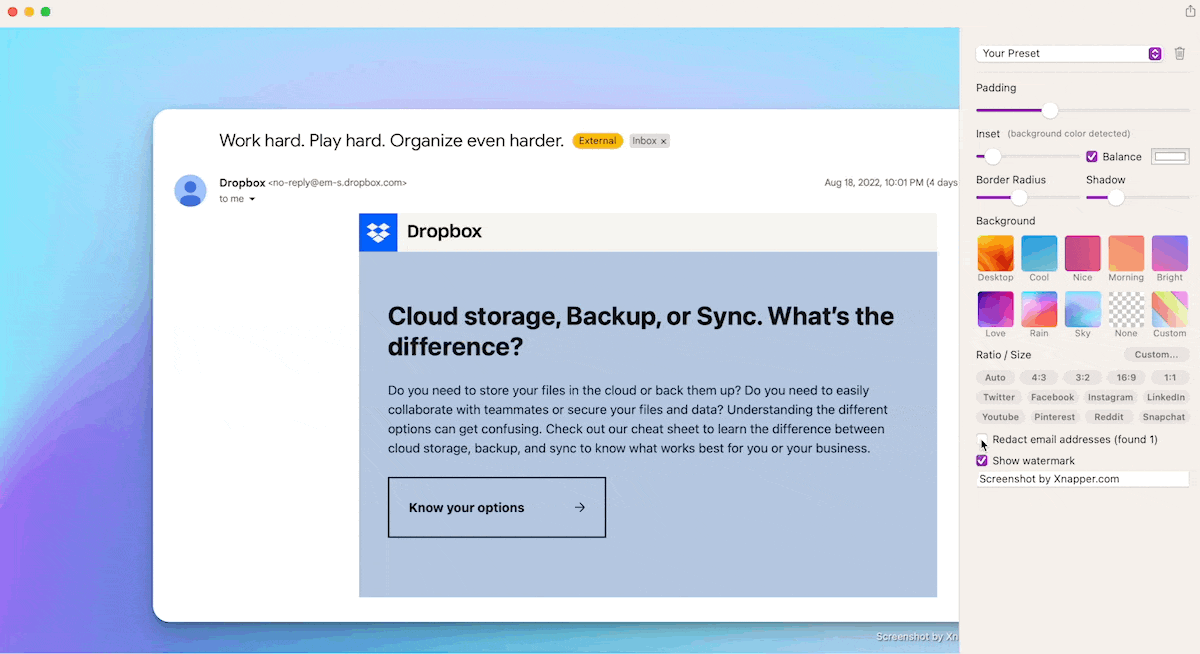Edit the watermark text field

pyautogui.click(x=1082, y=479)
